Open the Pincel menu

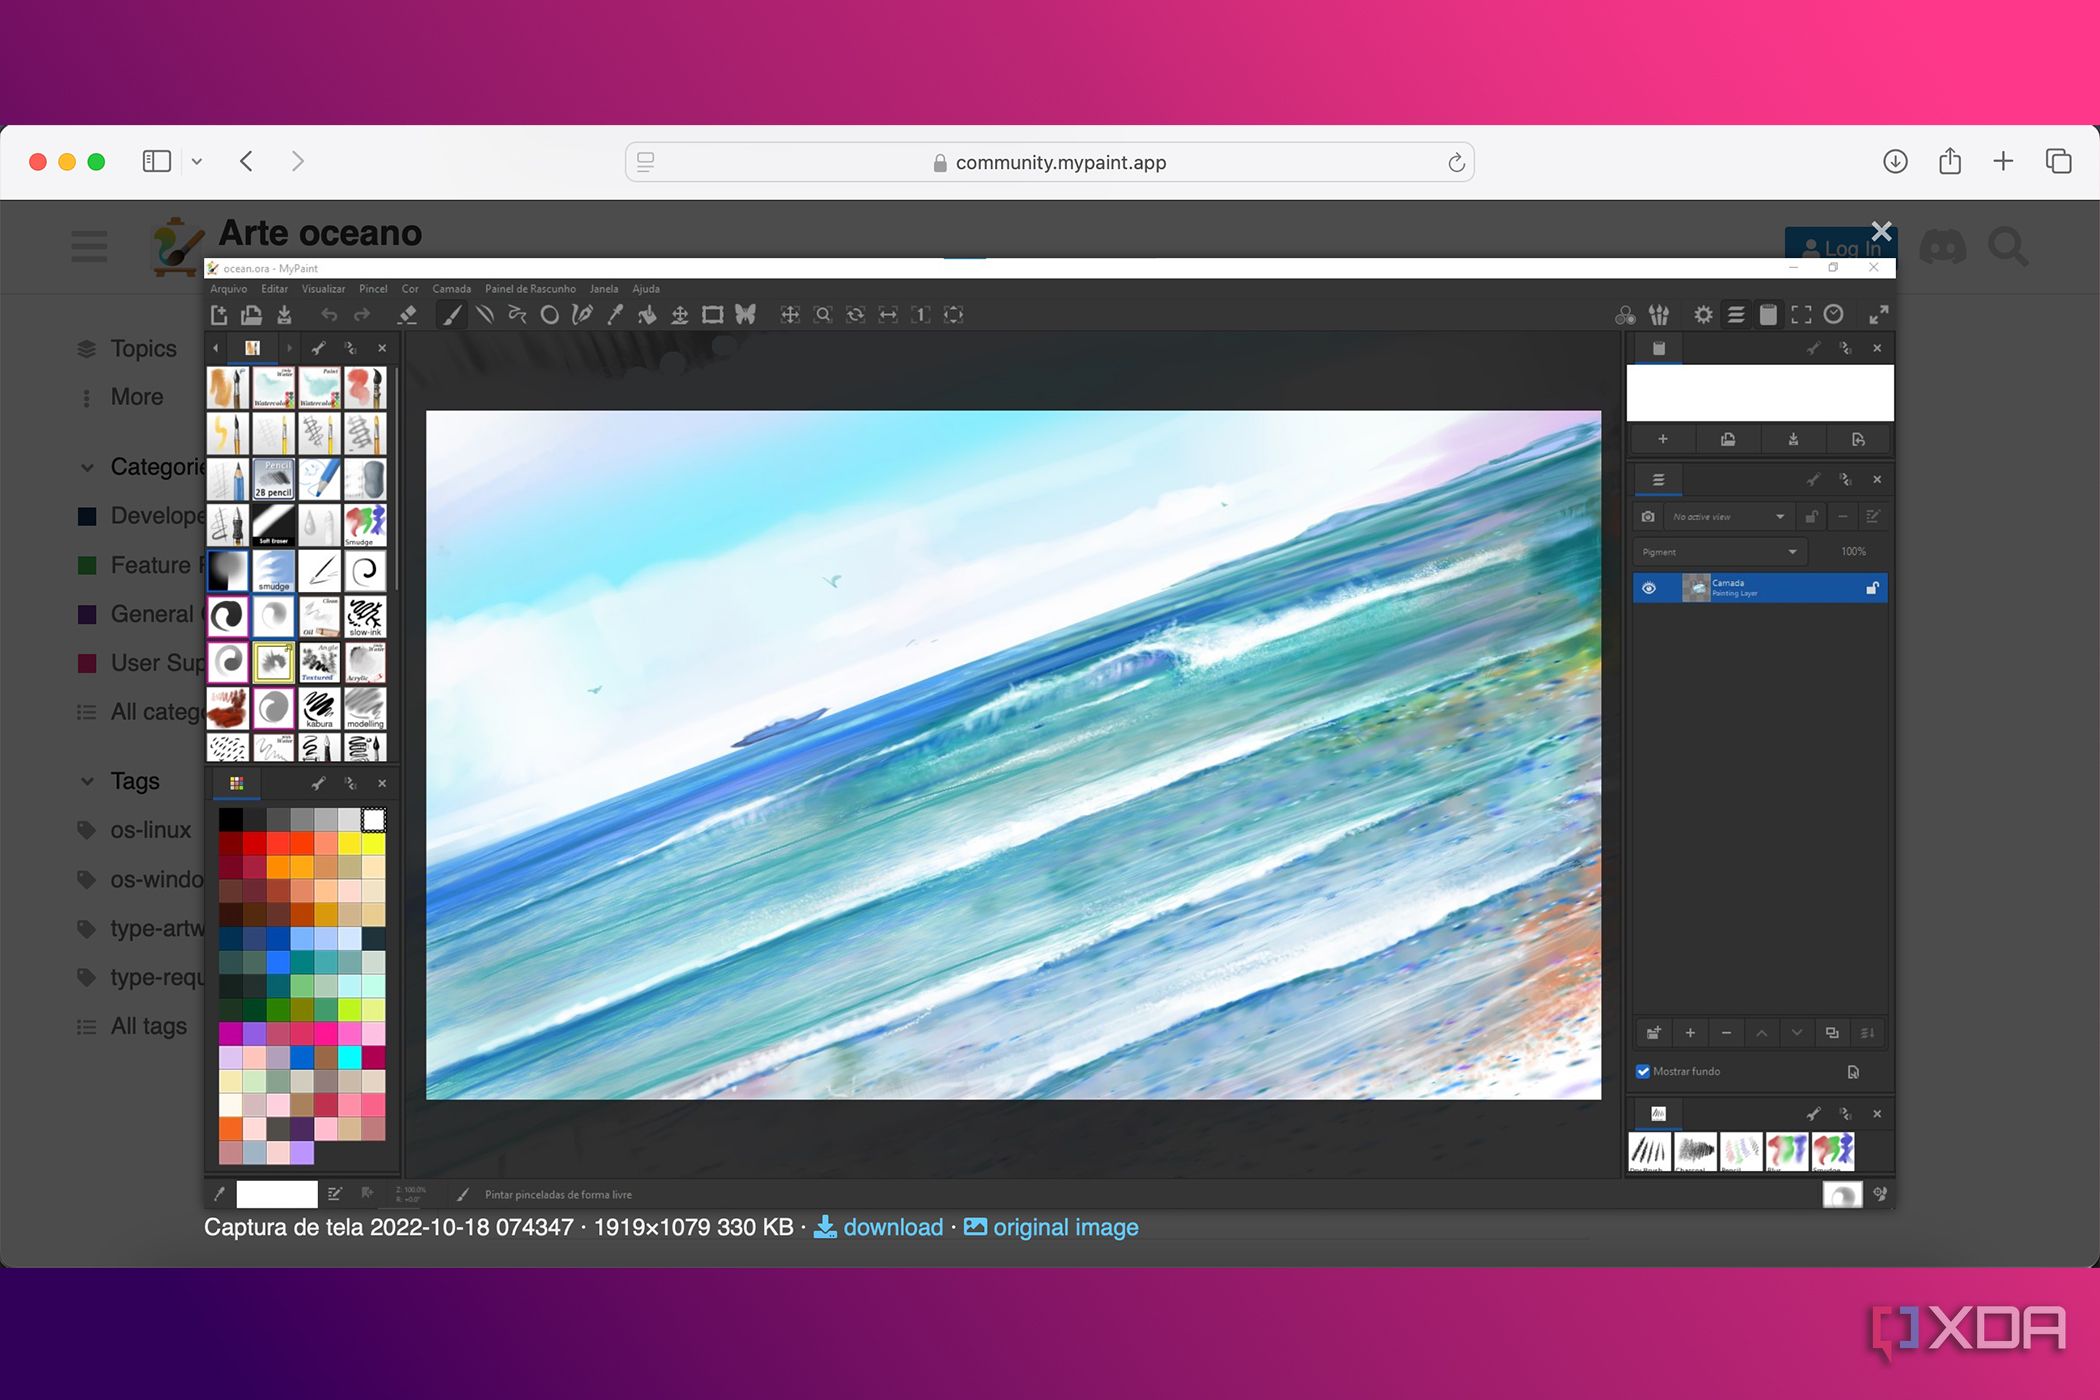[x=373, y=289]
